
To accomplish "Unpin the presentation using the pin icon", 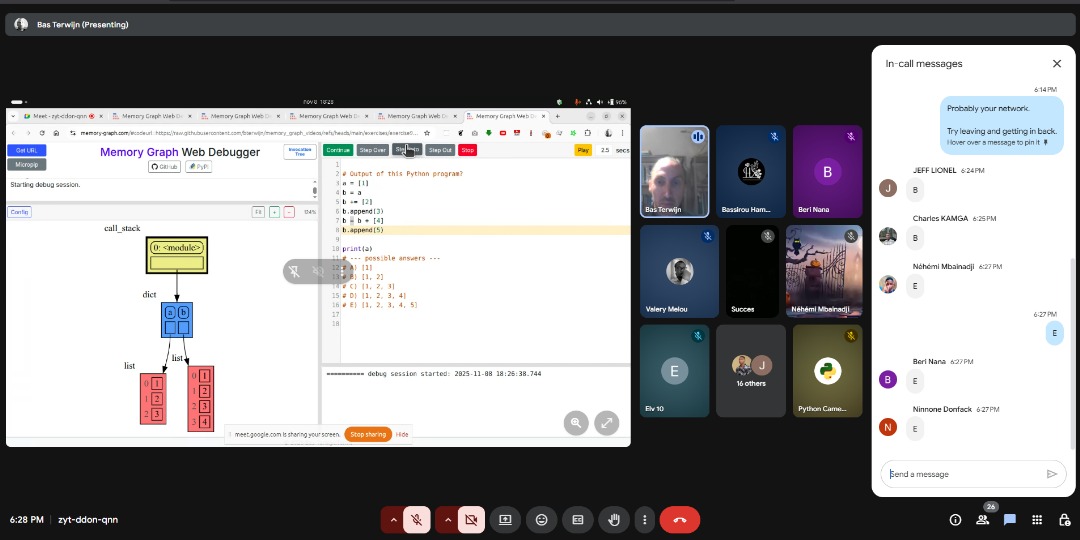I will click(294, 271).
